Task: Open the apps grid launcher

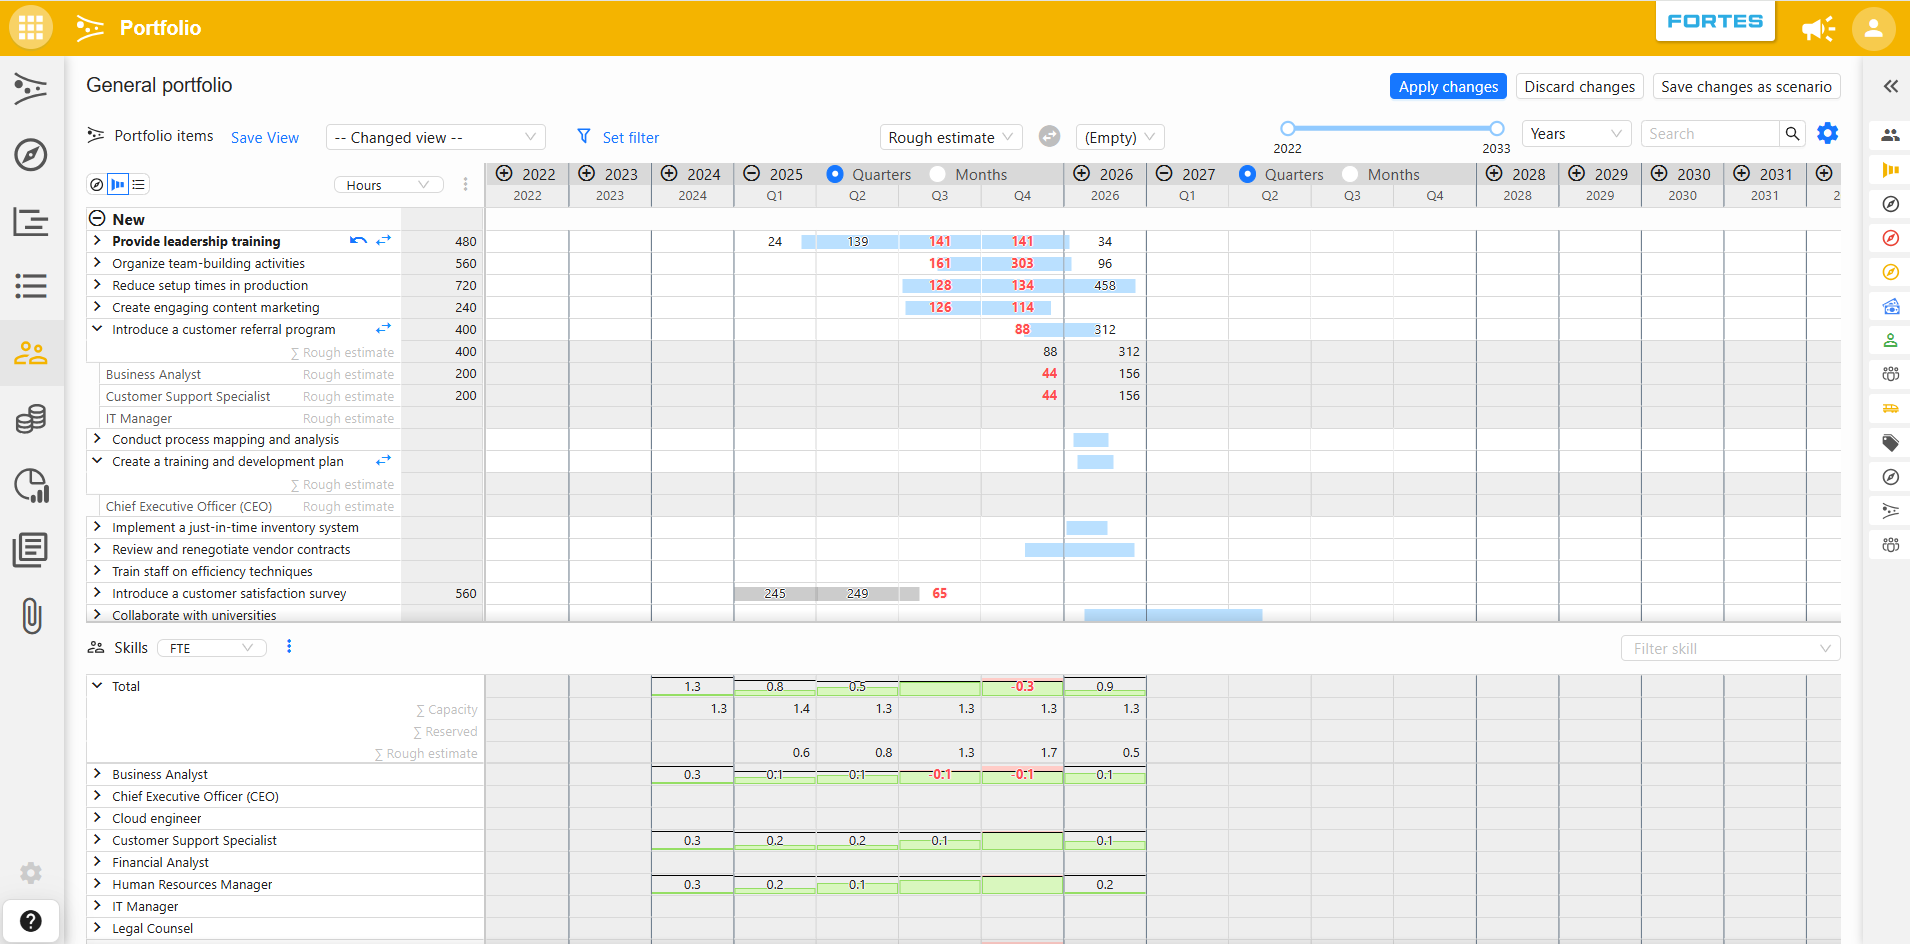Action: (x=31, y=28)
